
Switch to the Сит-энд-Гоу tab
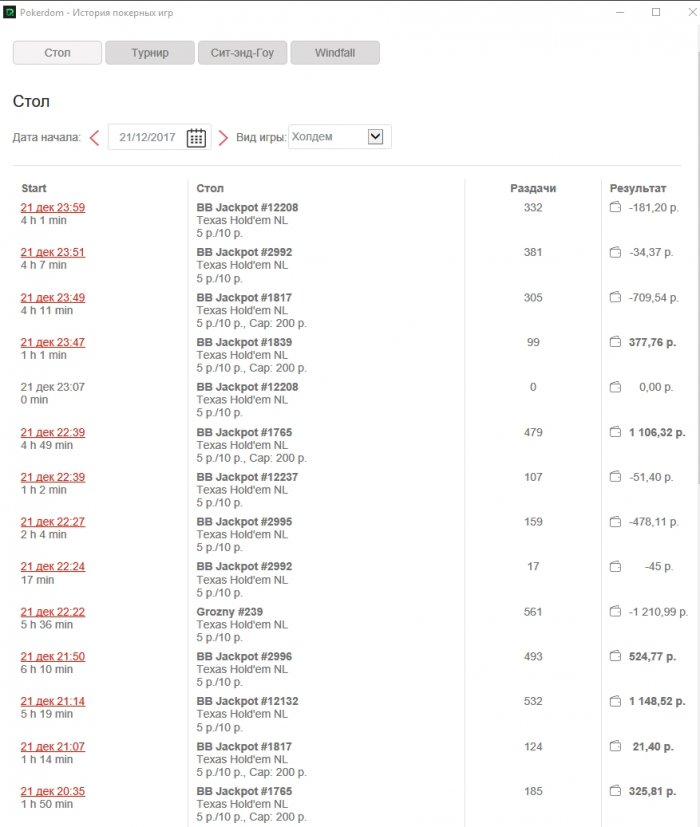[x=242, y=53]
